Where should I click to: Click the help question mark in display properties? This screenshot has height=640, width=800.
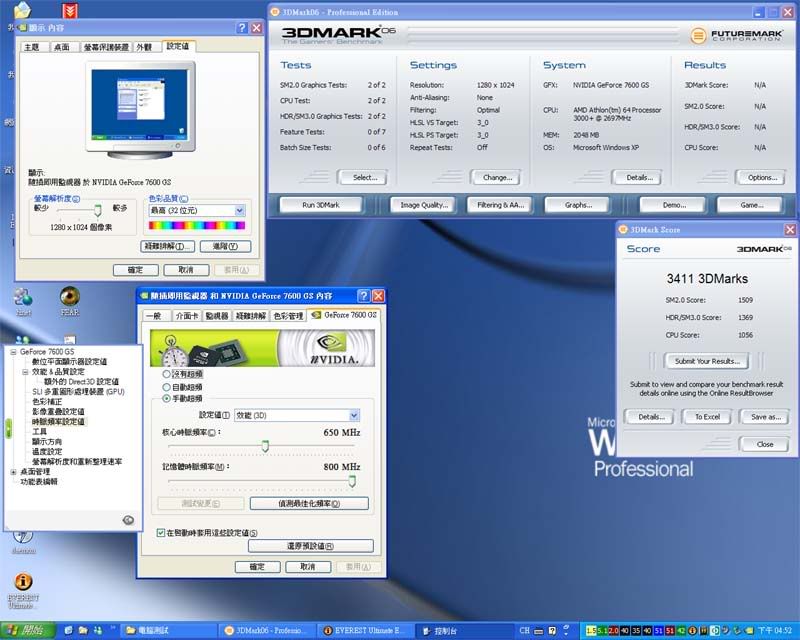242,28
